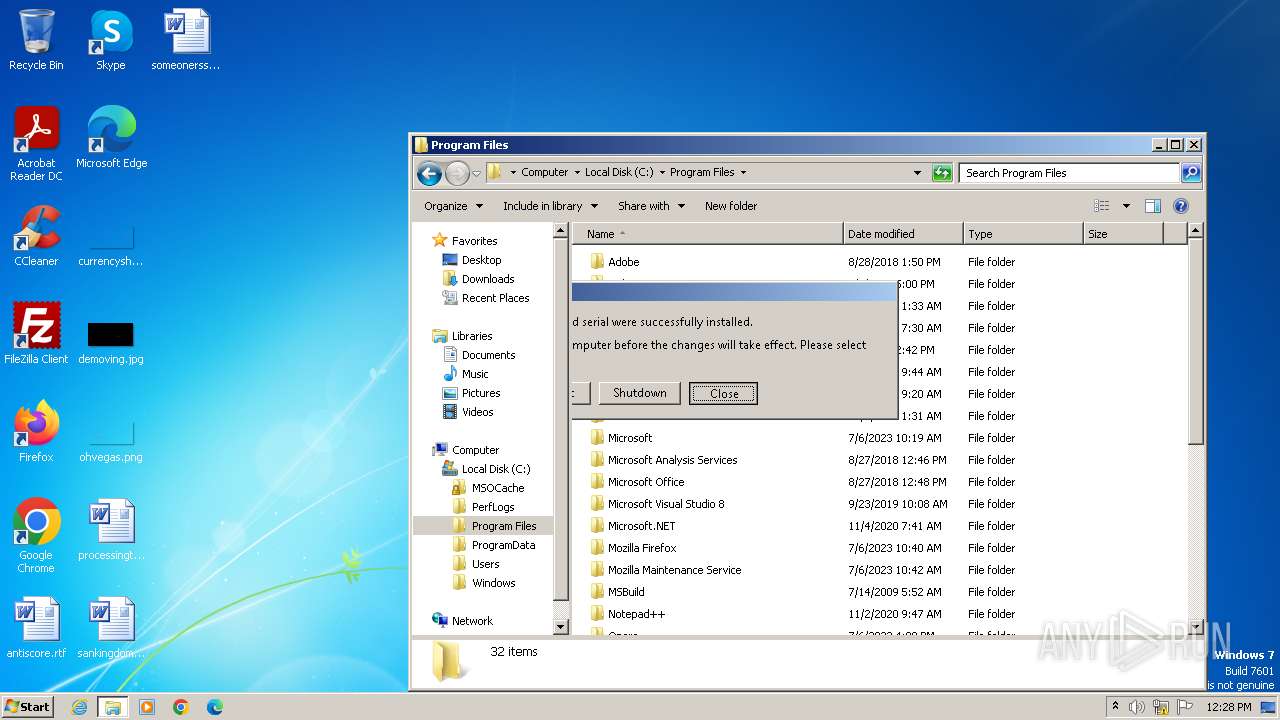Click the Explorer Forward navigation button
The width and height of the screenshot is (1280, 720).
pos(457,173)
